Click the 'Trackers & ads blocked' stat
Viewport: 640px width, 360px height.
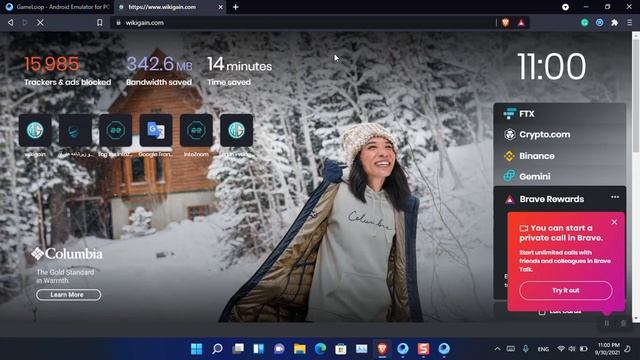[x=67, y=71]
